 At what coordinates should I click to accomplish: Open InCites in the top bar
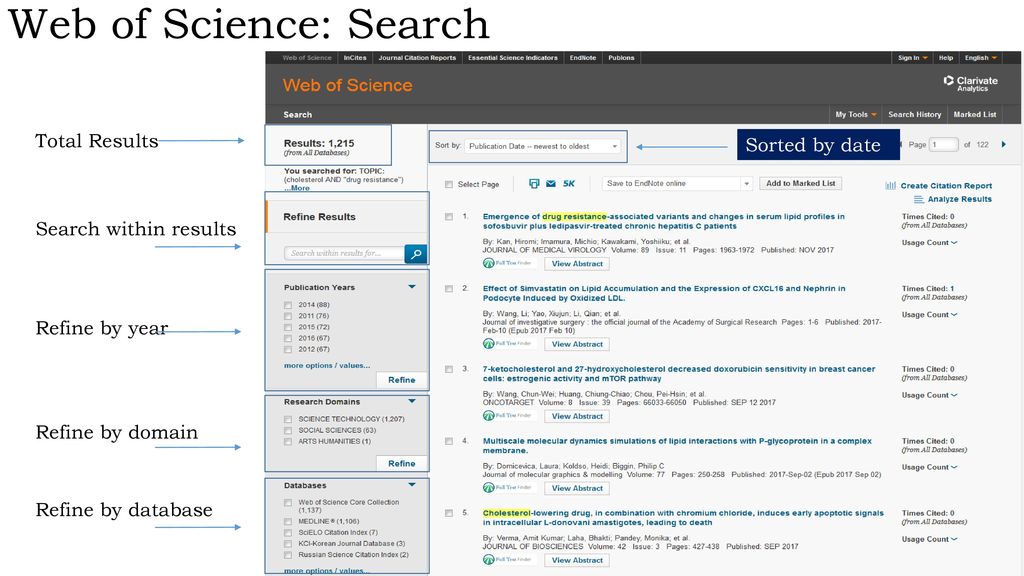point(355,57)
